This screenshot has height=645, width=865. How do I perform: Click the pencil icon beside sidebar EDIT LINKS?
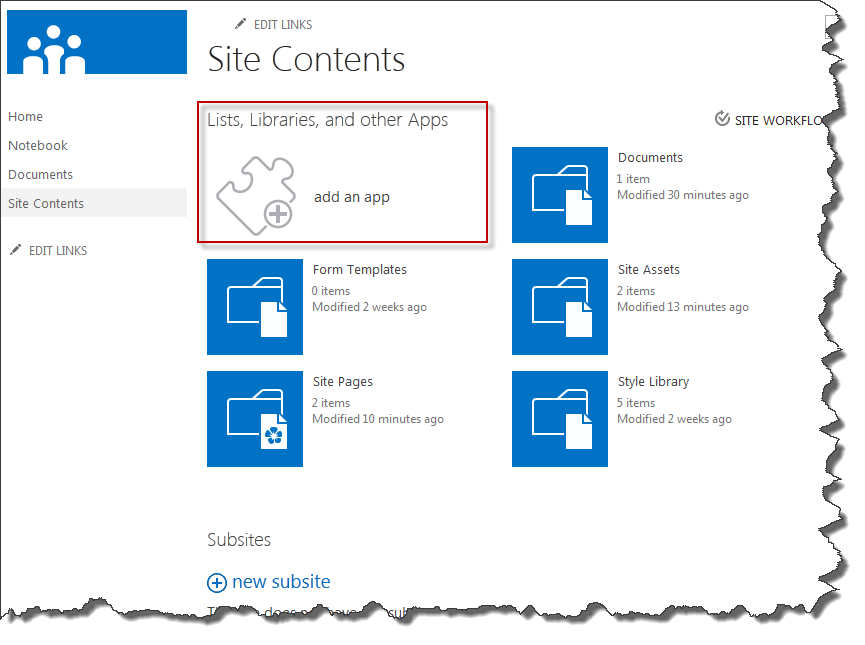click(15, 250)
